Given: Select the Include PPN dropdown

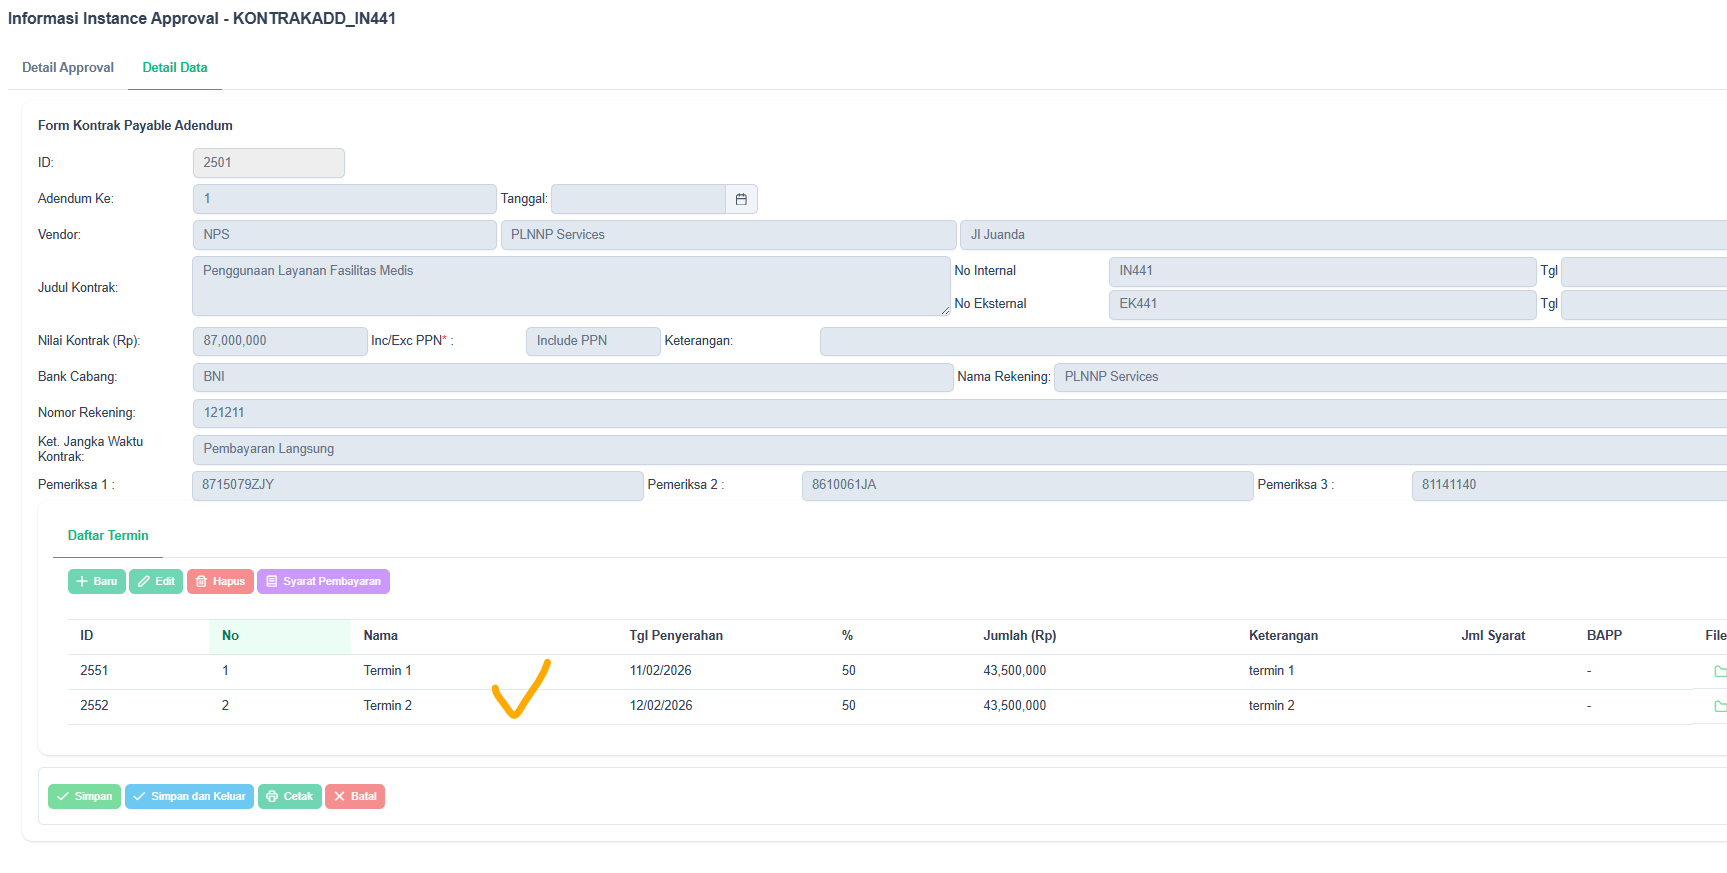Looking at the screenshot, I should (592, 341).
